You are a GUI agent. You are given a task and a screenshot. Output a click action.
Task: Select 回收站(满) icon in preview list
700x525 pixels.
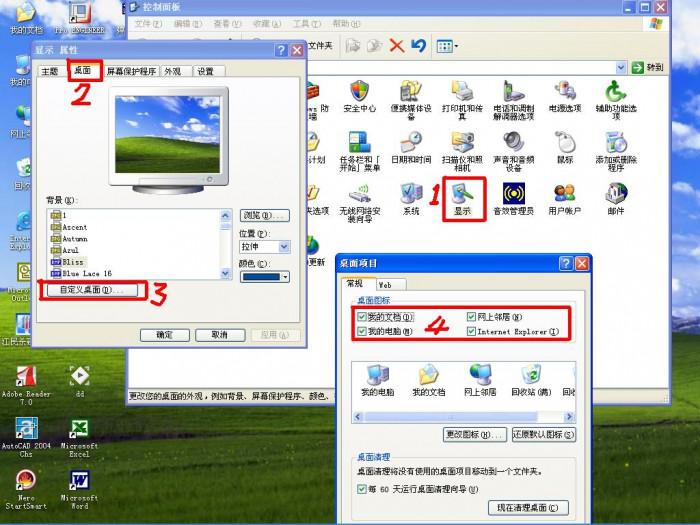(531, 380)
